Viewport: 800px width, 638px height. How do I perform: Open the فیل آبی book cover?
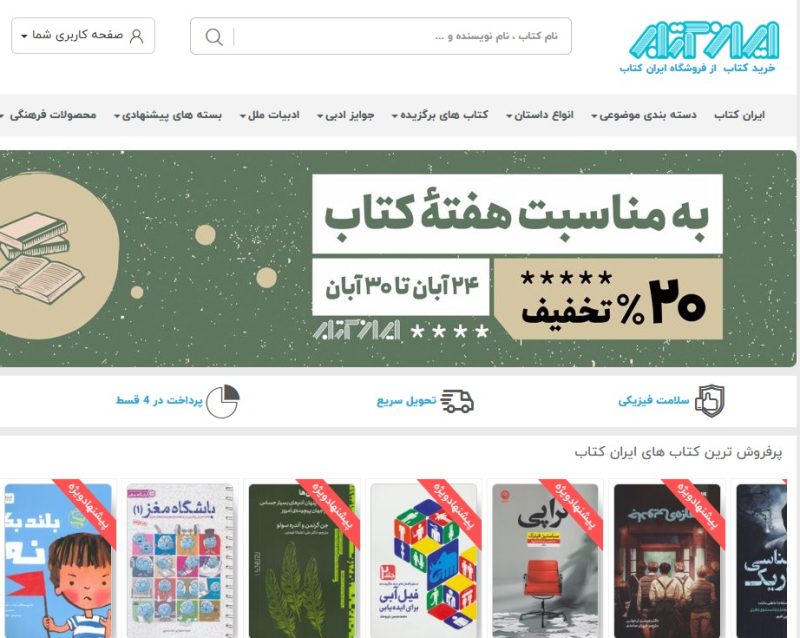click(423, 560)
